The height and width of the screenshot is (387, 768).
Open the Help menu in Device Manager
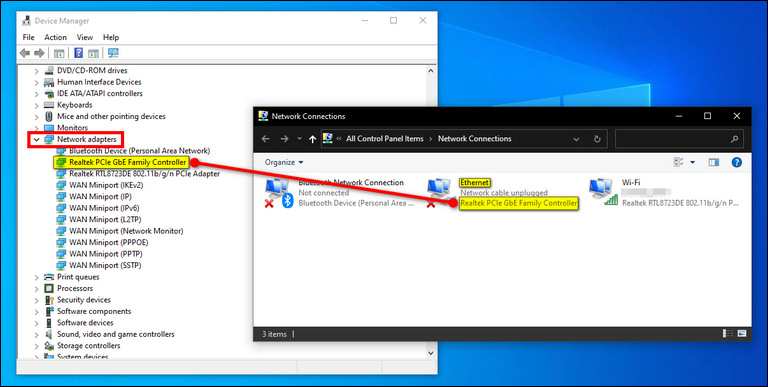(x=111, y=37)
